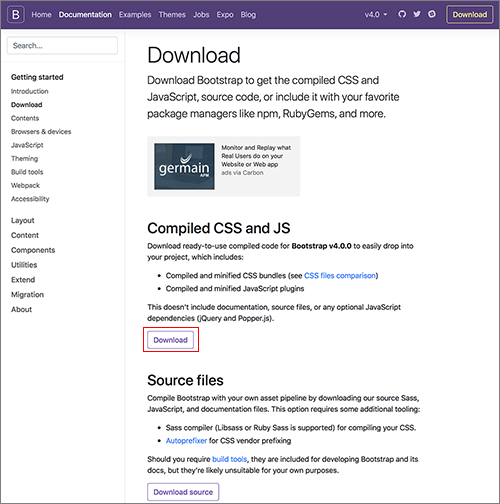
Task: Open Build tools in the sidebar
Action: [x=27, y=172]
